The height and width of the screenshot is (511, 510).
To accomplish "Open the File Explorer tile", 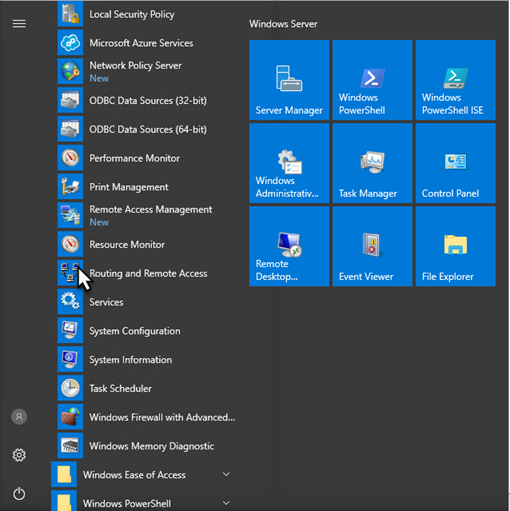I will click(x=455, y=246).
